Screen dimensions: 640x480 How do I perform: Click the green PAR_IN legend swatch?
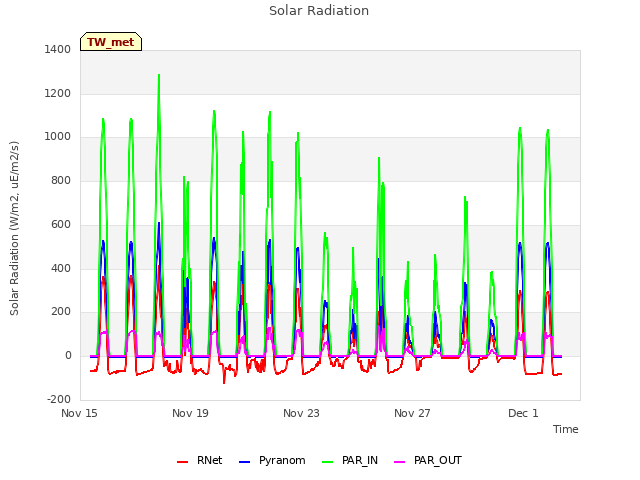pos(327,462)
